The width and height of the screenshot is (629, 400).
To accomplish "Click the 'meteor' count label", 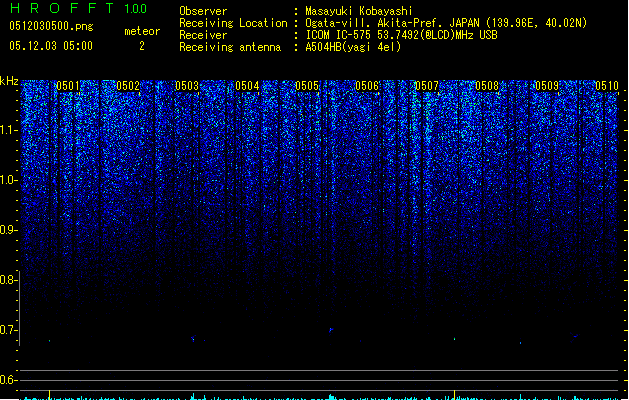I will point(142,31).
